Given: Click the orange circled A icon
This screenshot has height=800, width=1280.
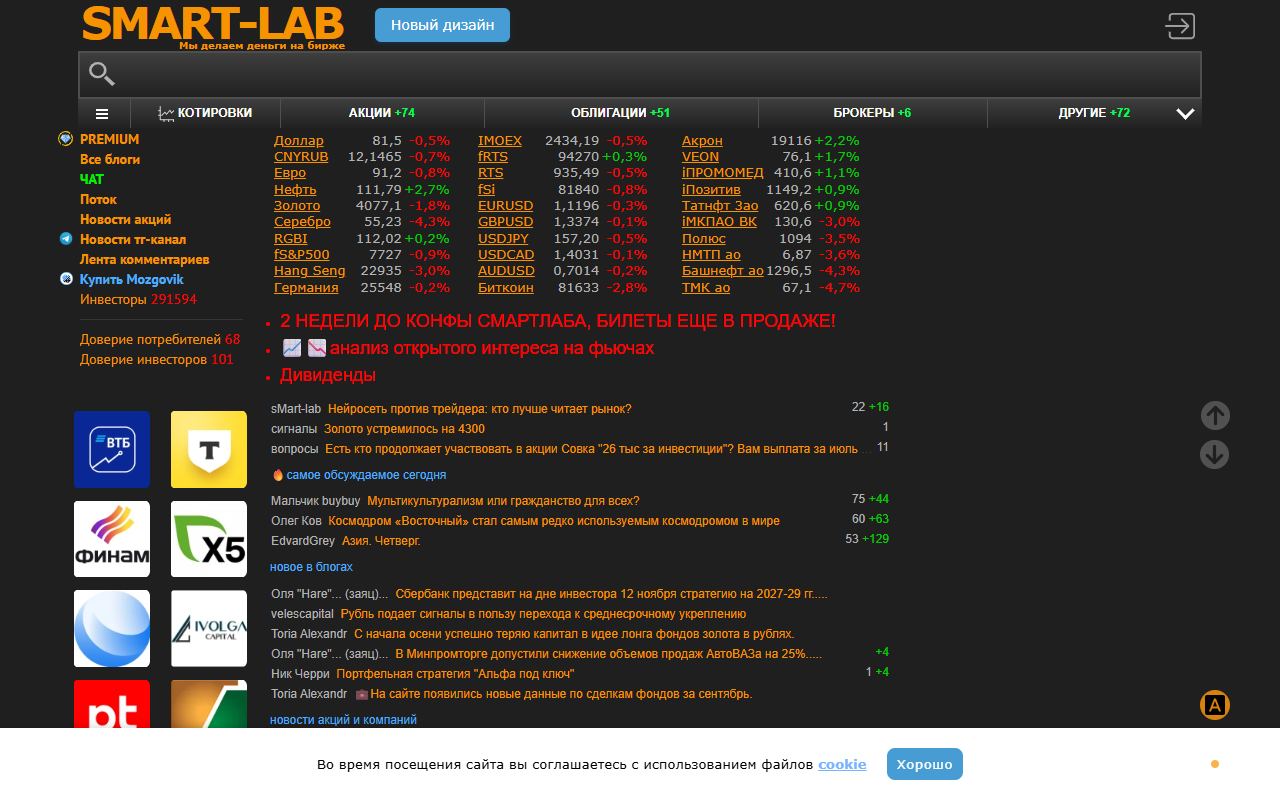Looking at the screenshot, I should [x=1215, y=705].
